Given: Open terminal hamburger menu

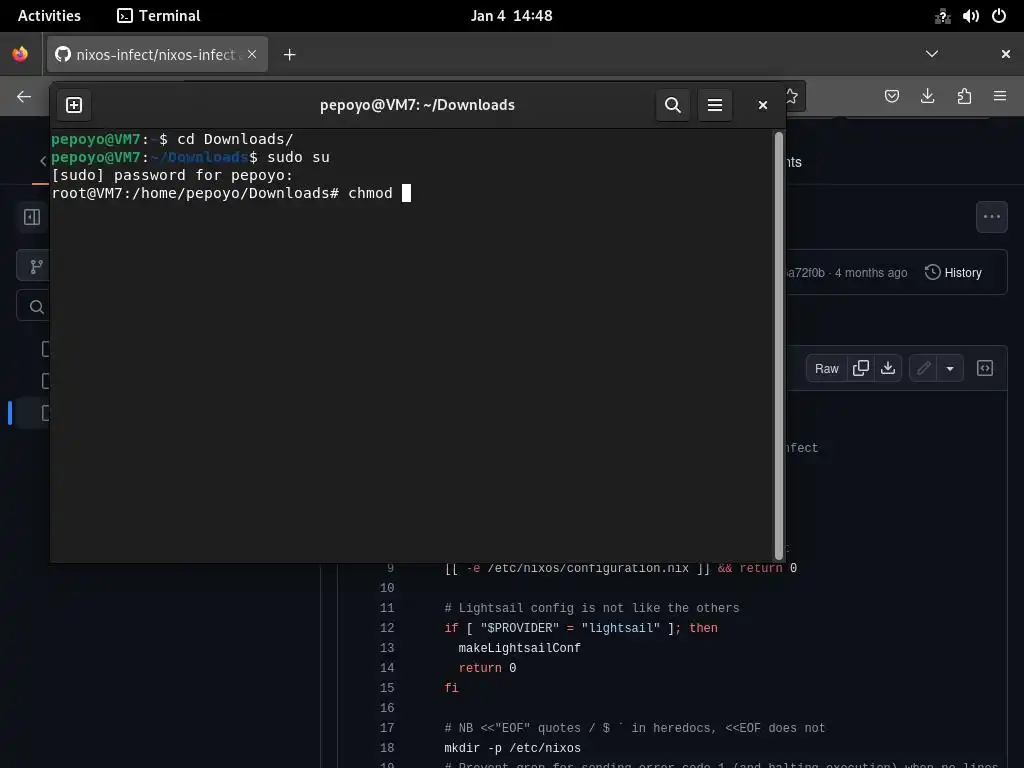Looking at the screenshot, I should coord(714,105).
